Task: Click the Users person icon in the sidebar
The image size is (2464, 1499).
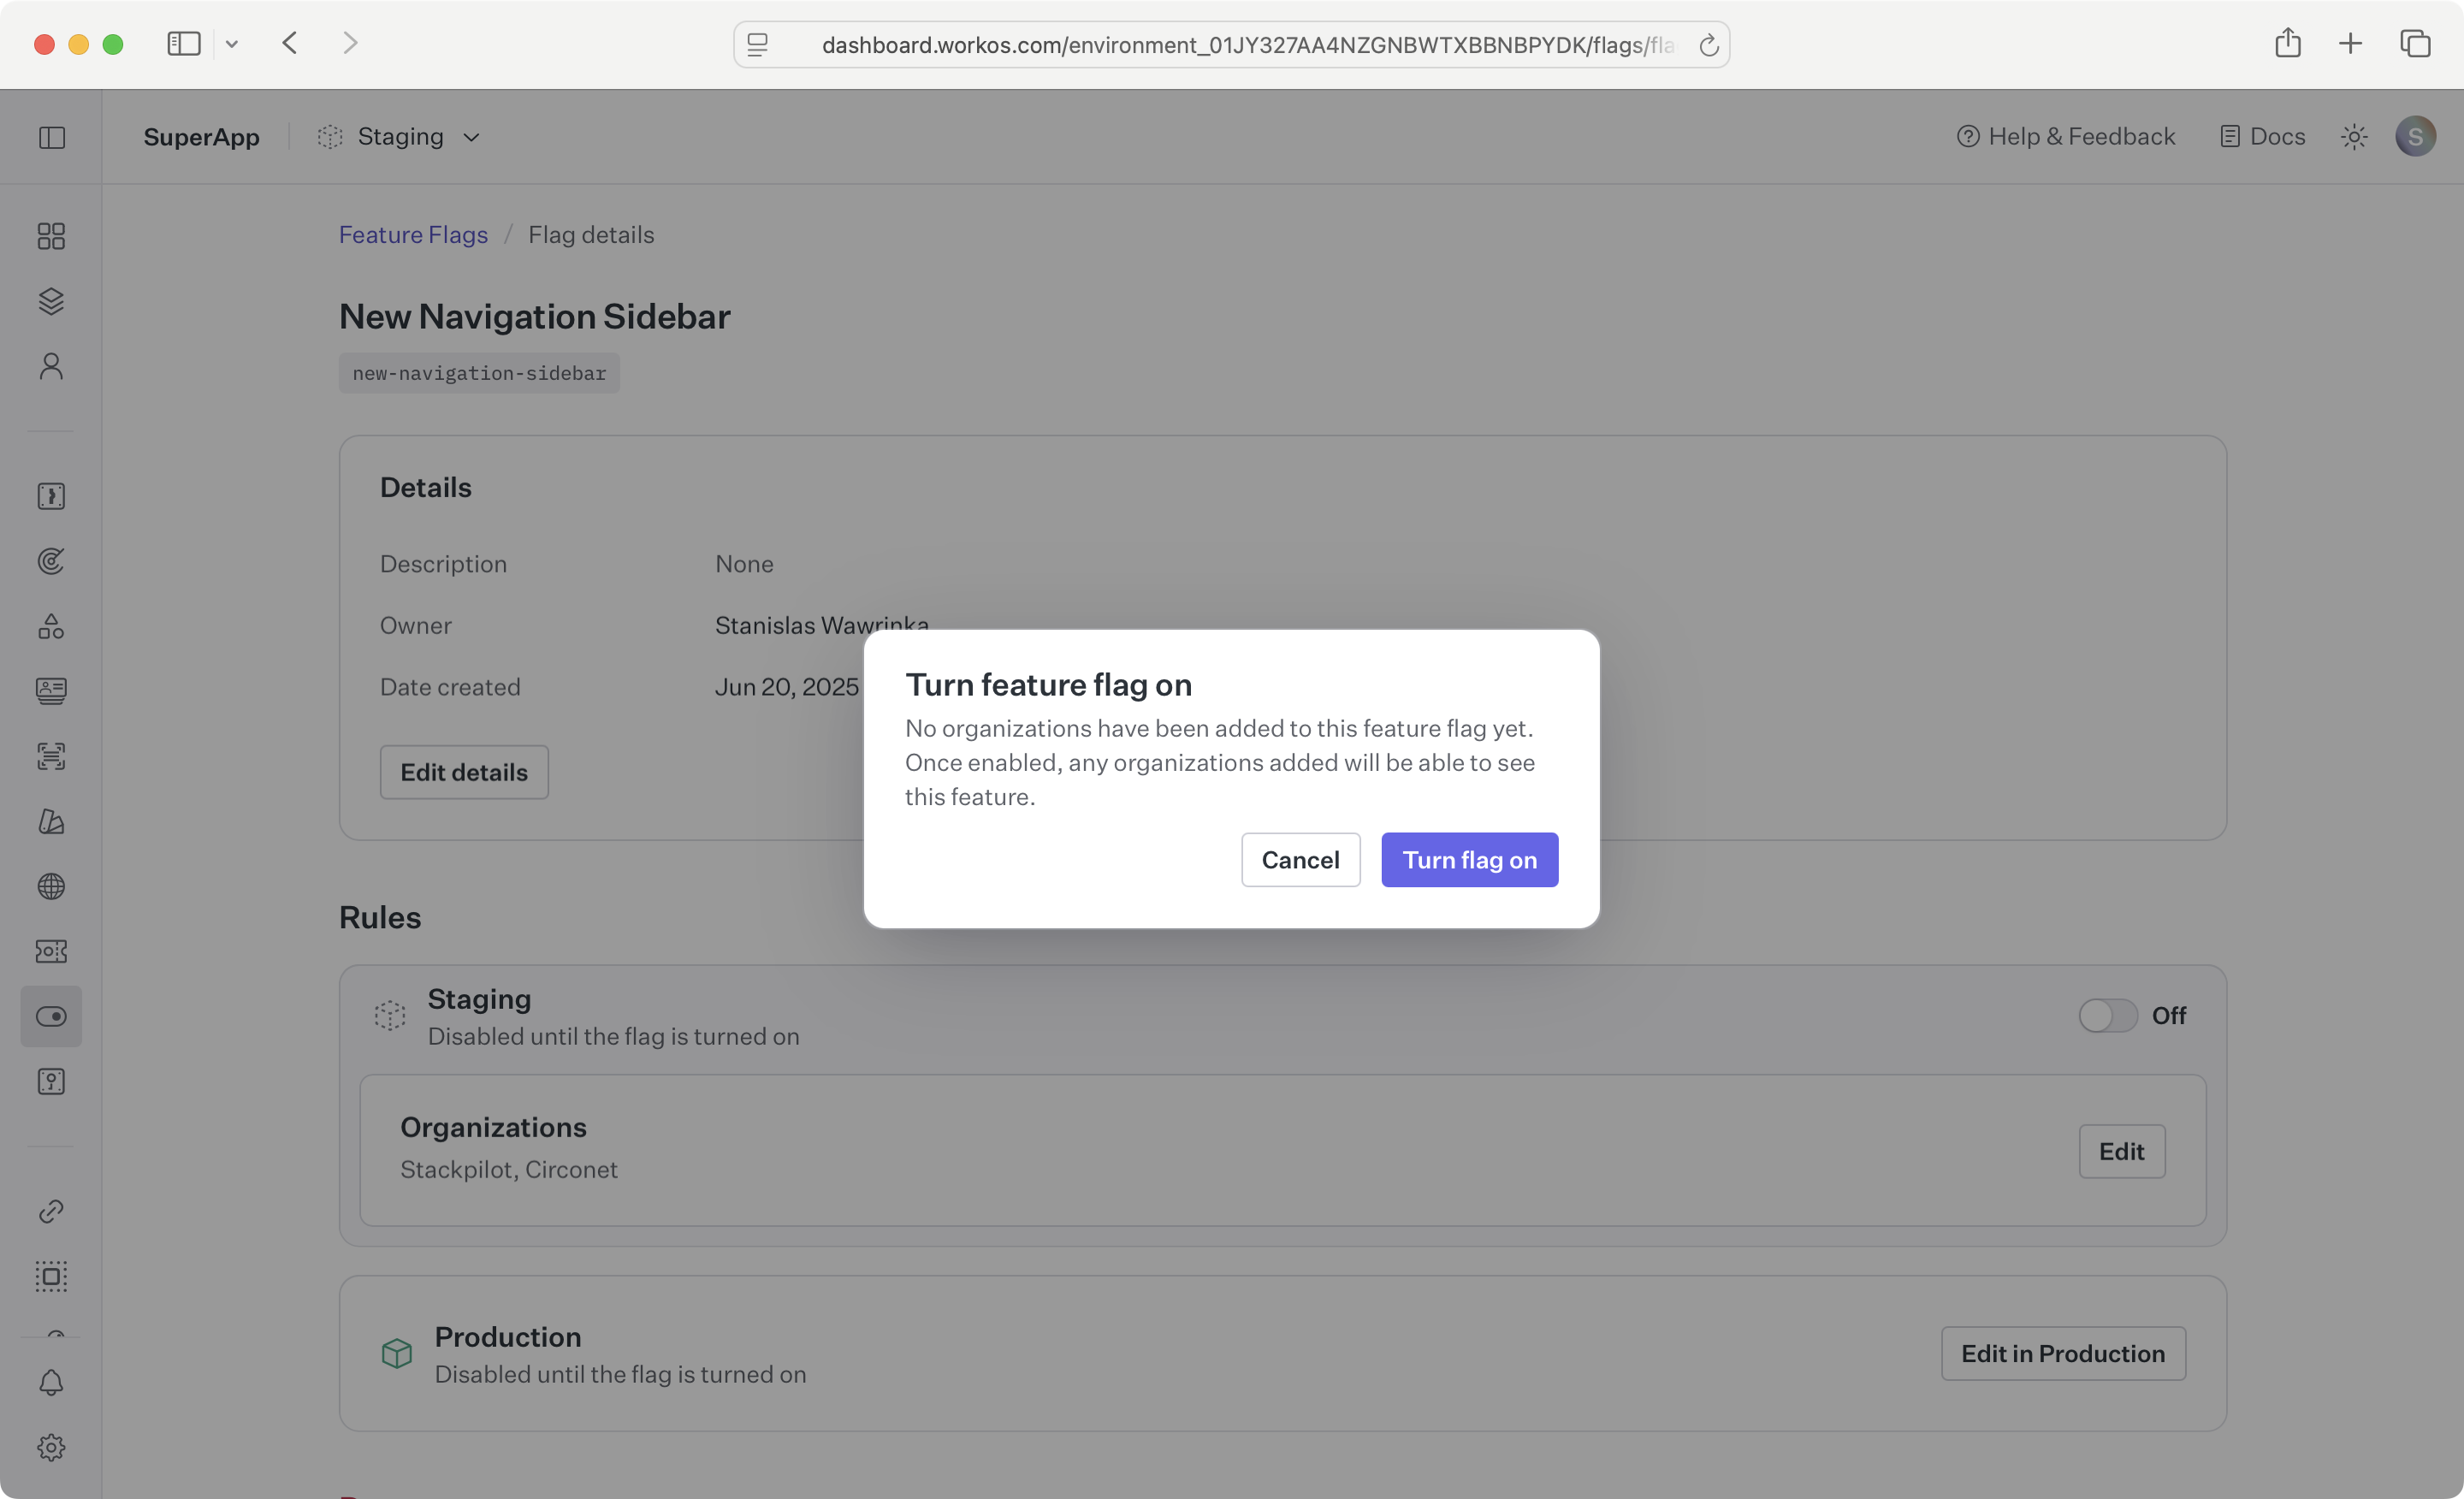Action: pyautogui.click(x=51, y=365)
